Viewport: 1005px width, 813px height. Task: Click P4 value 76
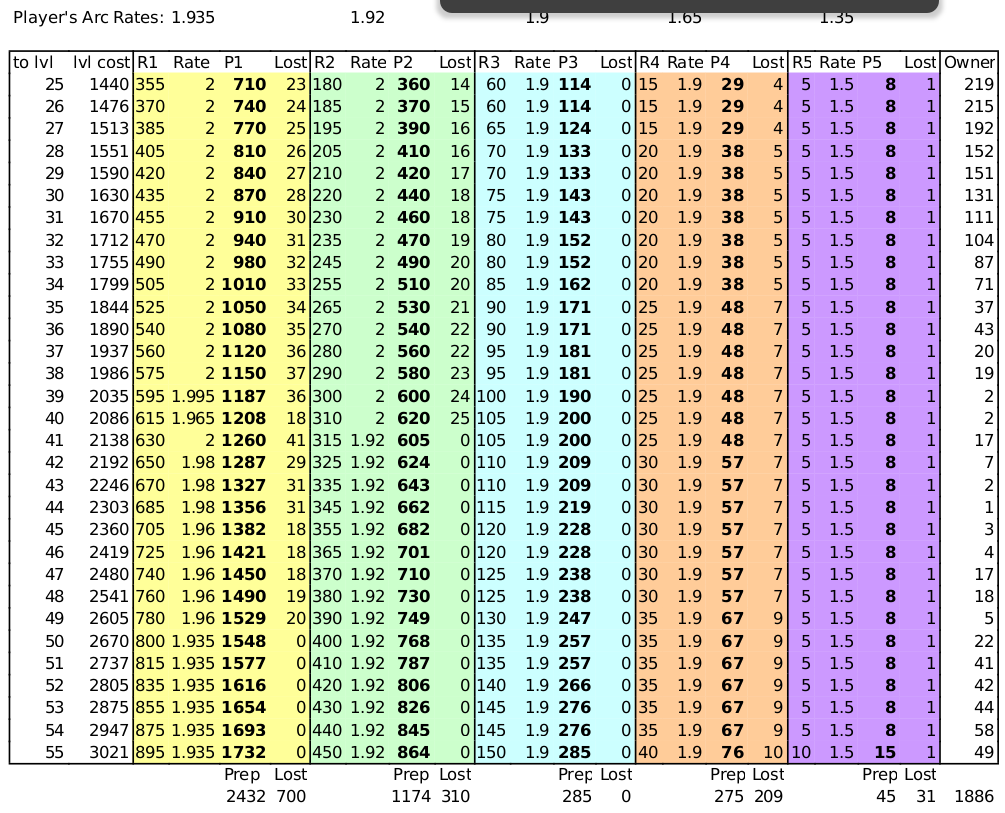click(x=733, y=752)
